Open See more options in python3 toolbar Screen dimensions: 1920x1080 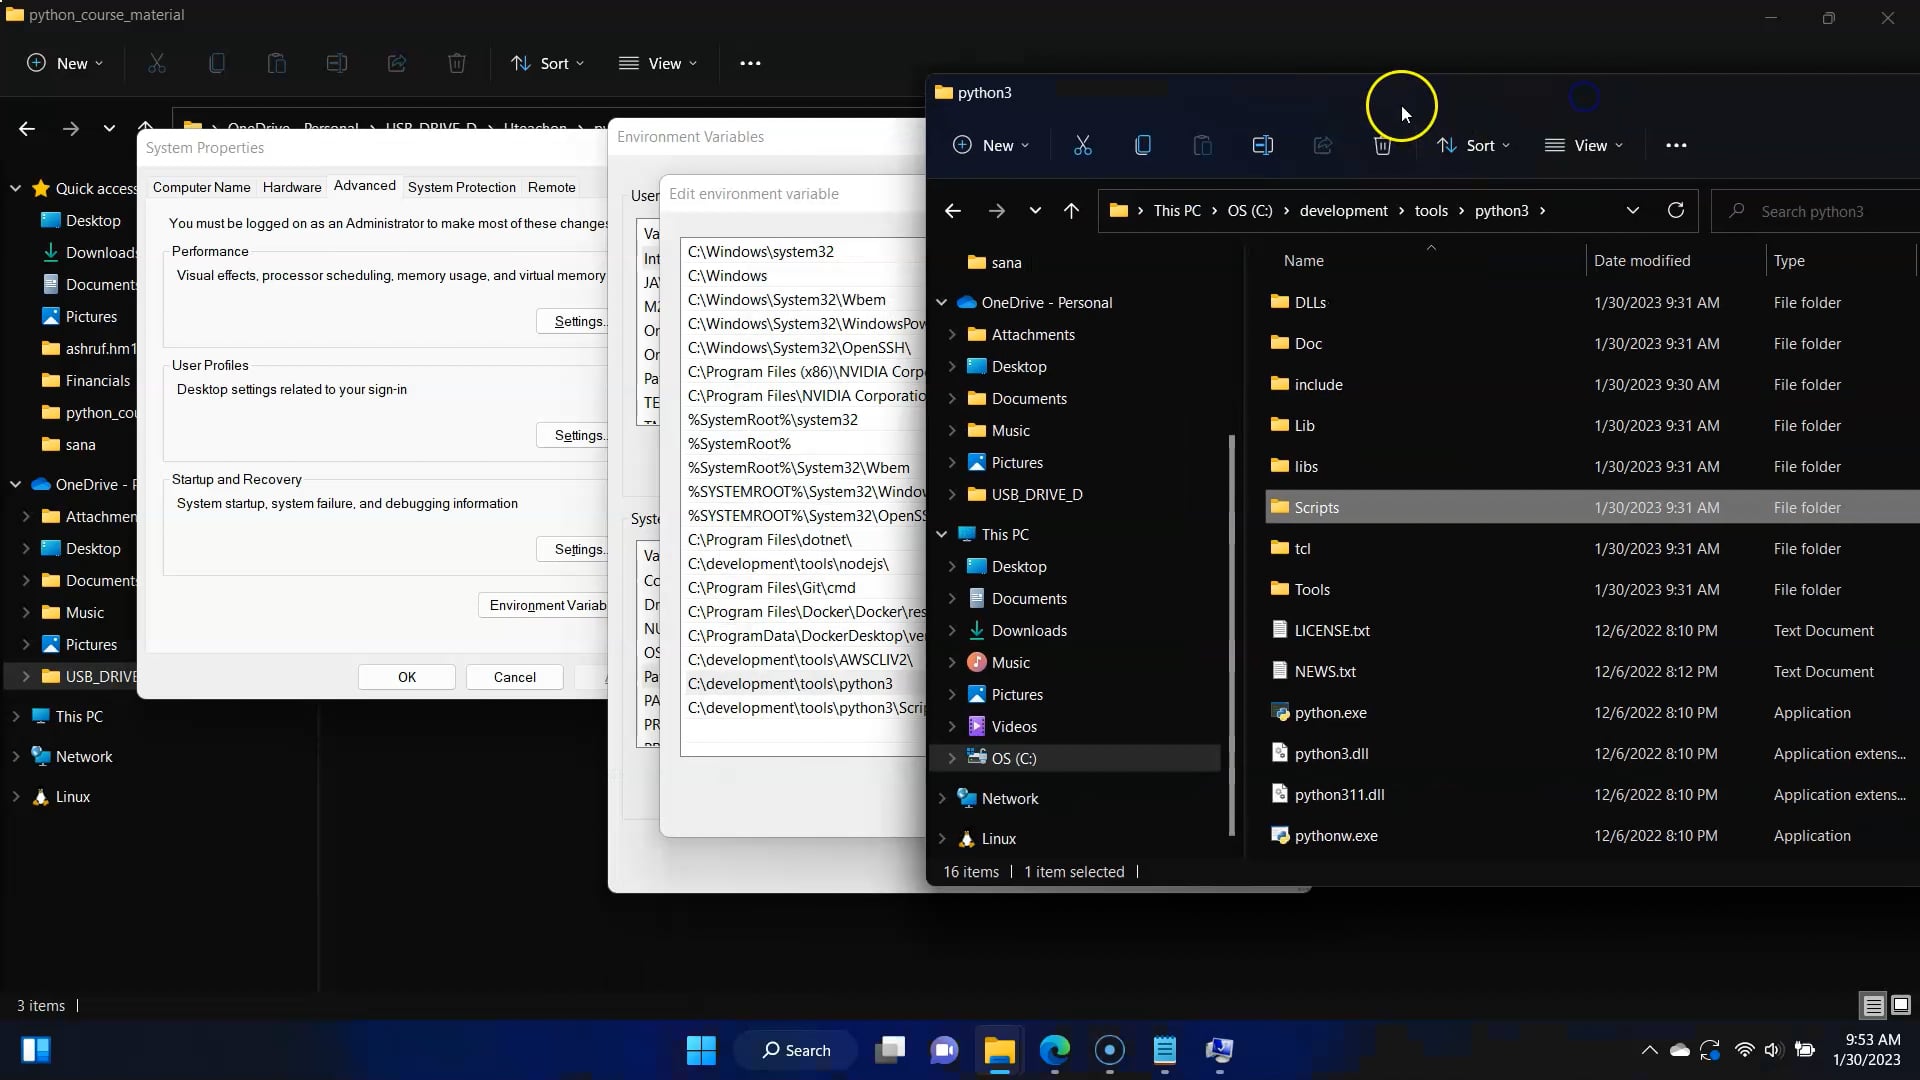[1676, 146]
